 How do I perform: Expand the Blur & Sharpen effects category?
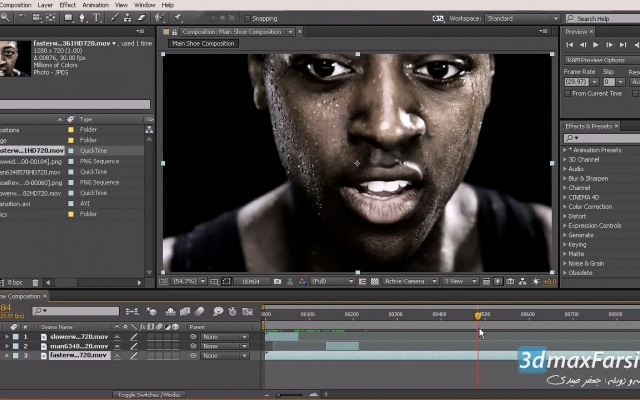(x=565, y=178)
